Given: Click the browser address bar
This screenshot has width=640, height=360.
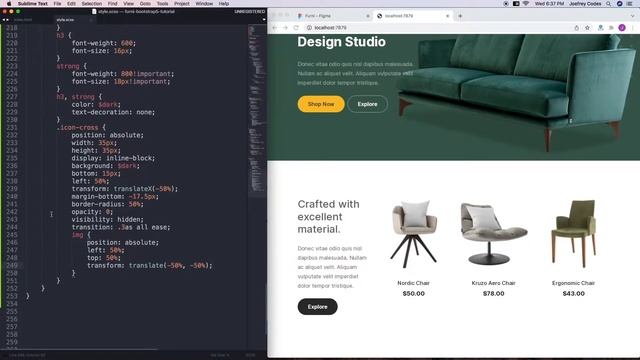Looking at the screenshot, I should 448,28.
